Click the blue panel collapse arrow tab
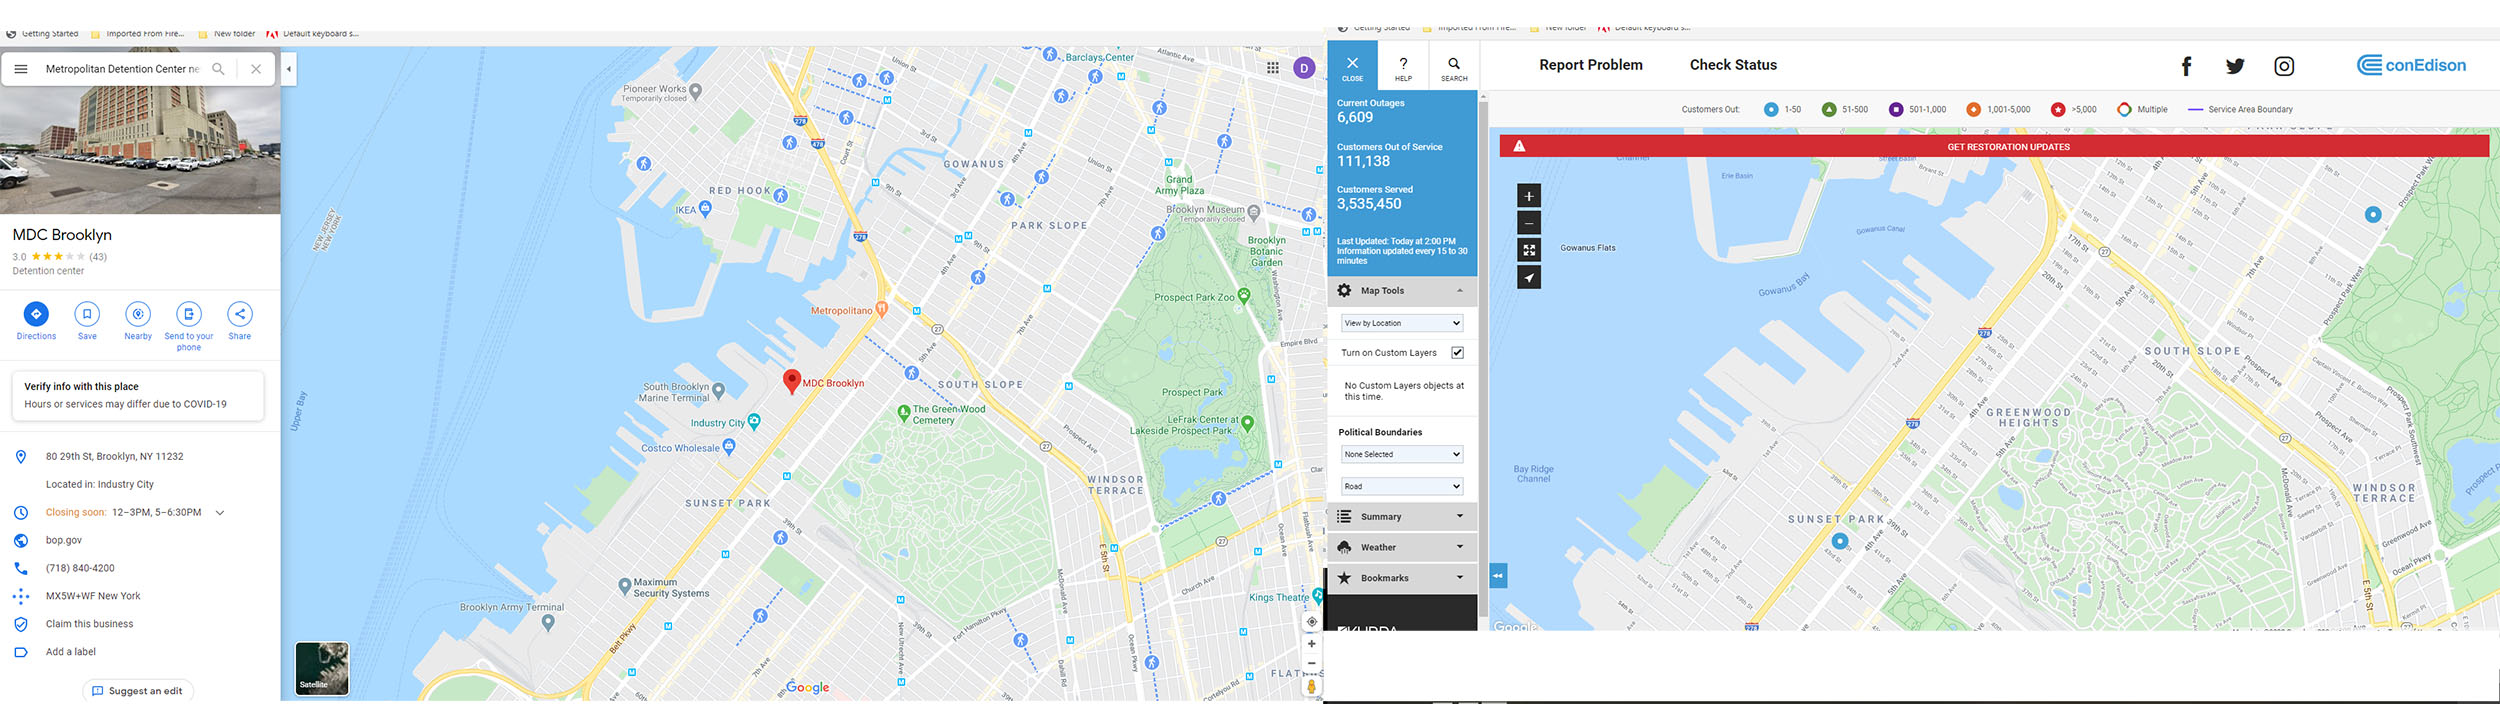 click(1498, 576)
